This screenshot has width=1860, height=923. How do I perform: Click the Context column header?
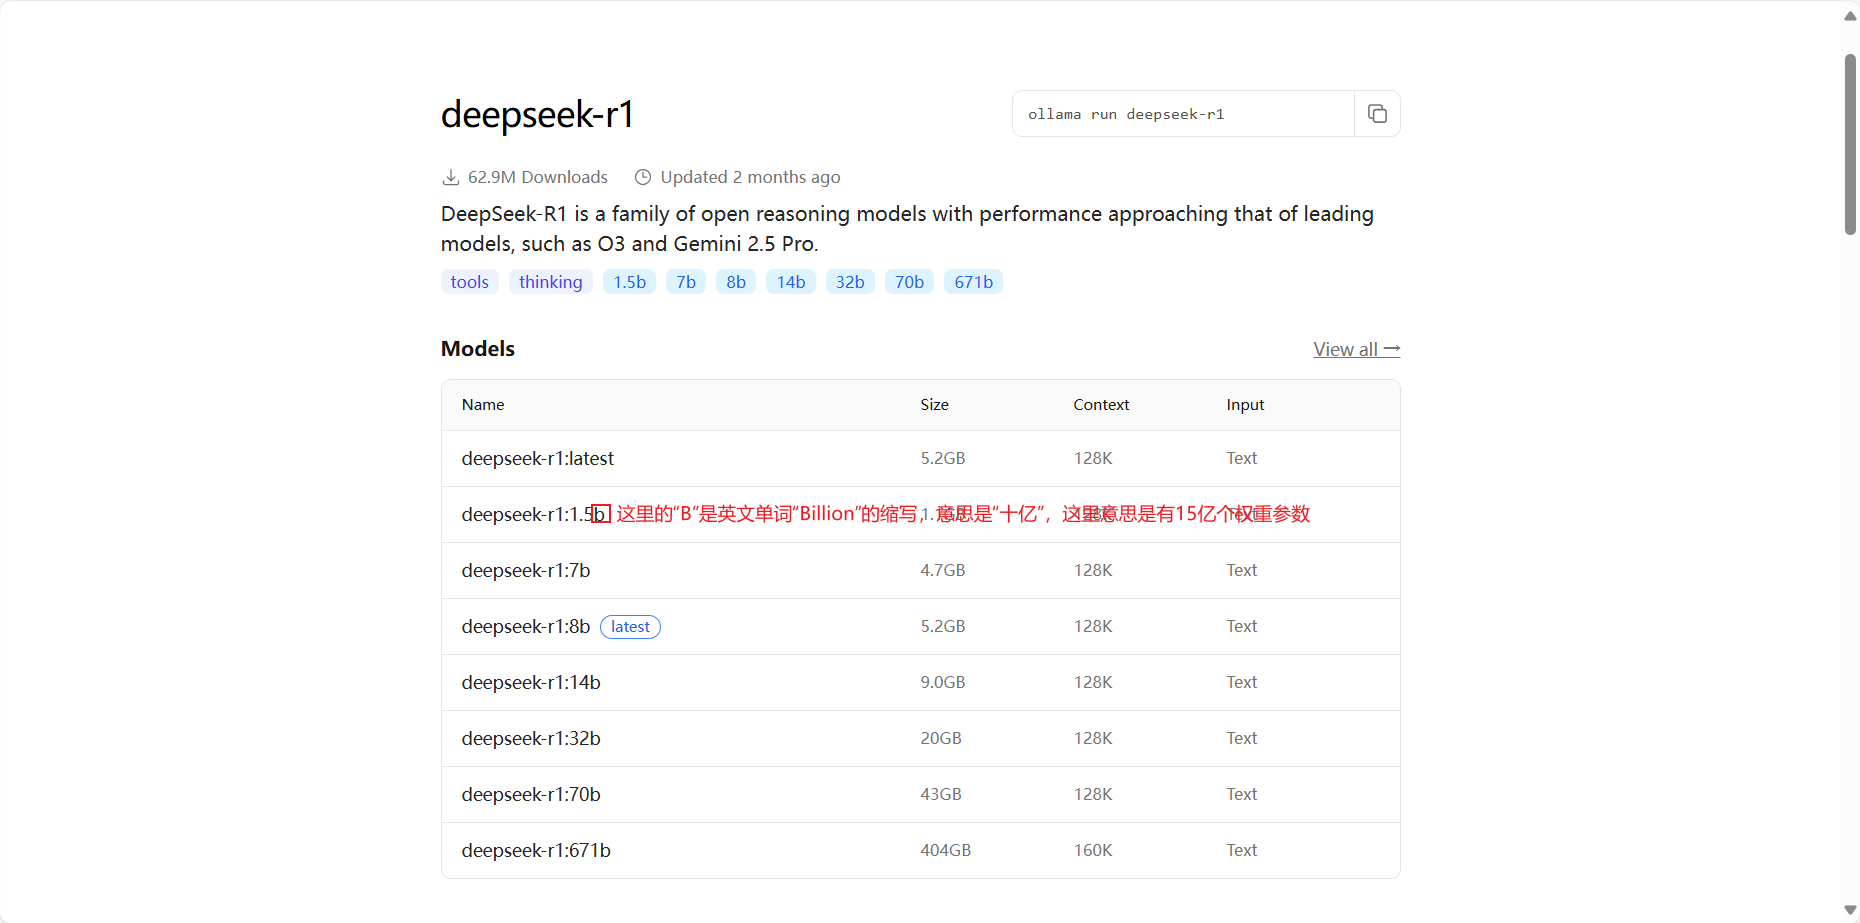[x=1101, y=405]
